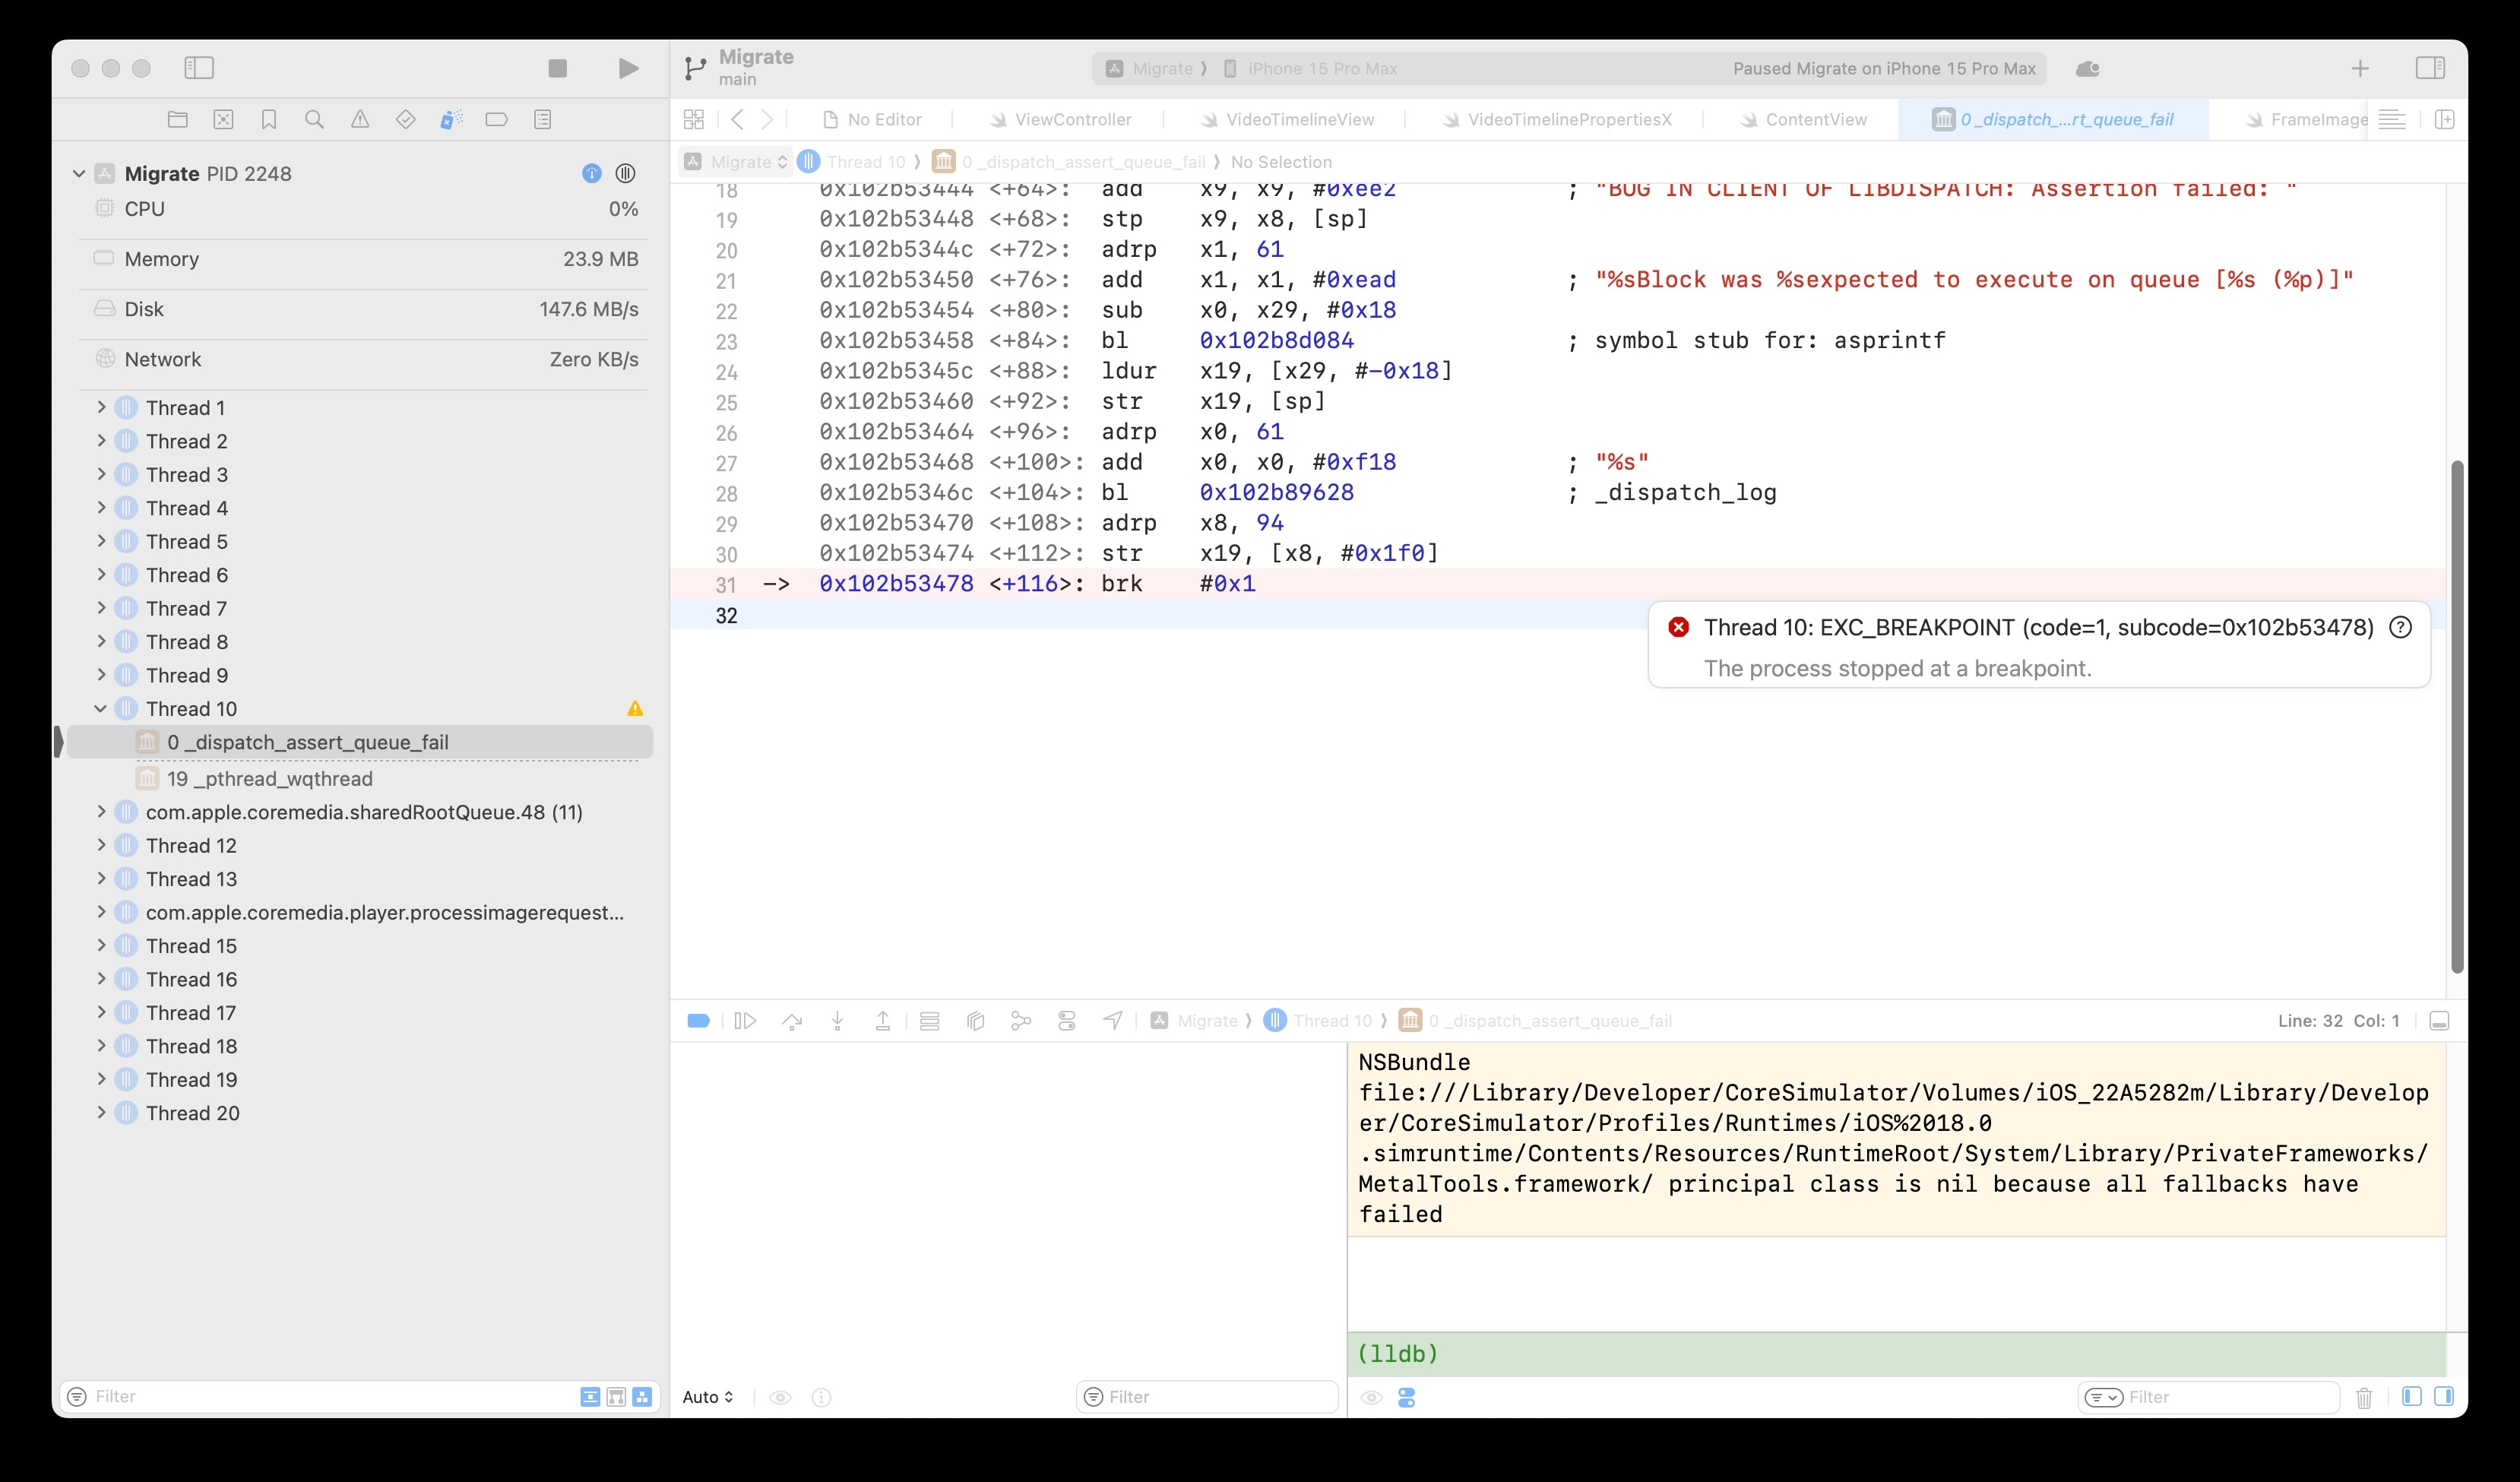This screenshot has height=1482, width=2520.
Task: Stop the running Migrate app
Action: click(x=558, y=68)
